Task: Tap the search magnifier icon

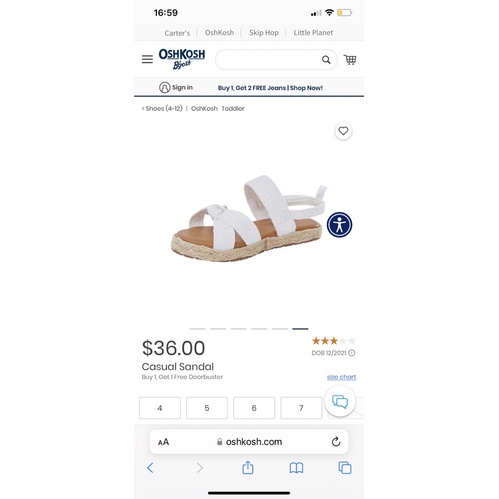Action: click(326, 60)
